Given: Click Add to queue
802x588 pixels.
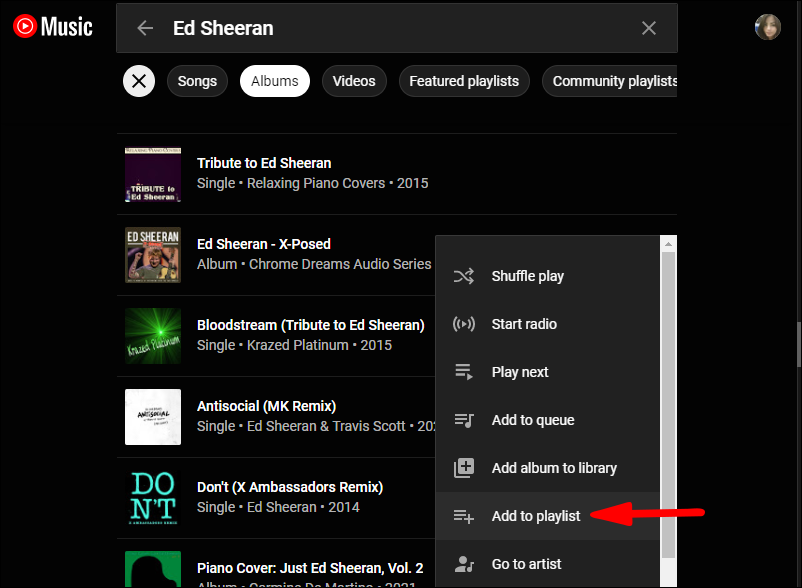Looking at the screenshot, I should 533,420.
